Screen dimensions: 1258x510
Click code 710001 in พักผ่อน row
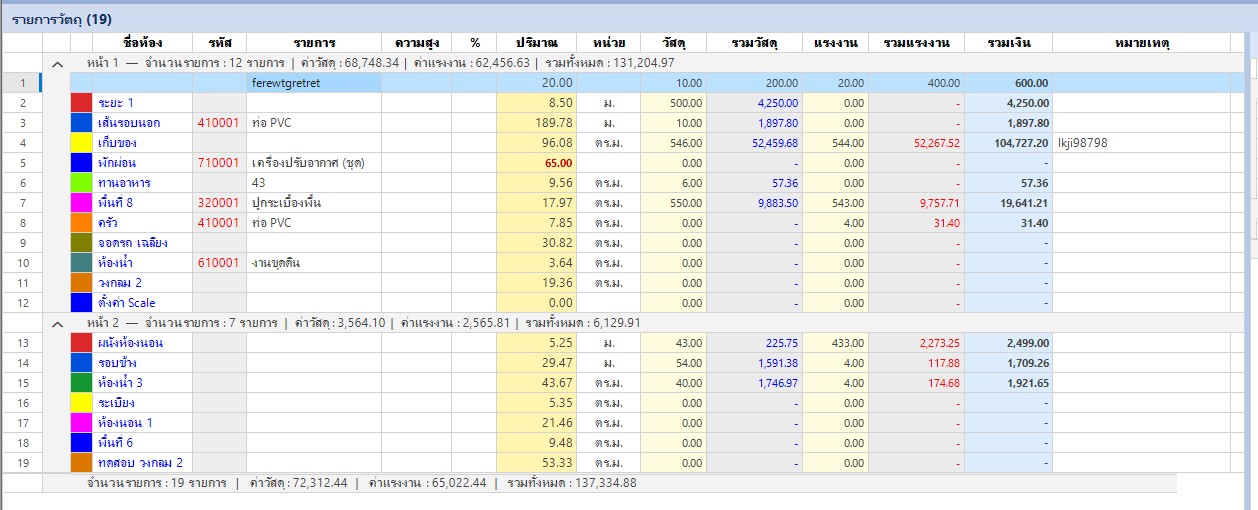click(x=220, y=163)
